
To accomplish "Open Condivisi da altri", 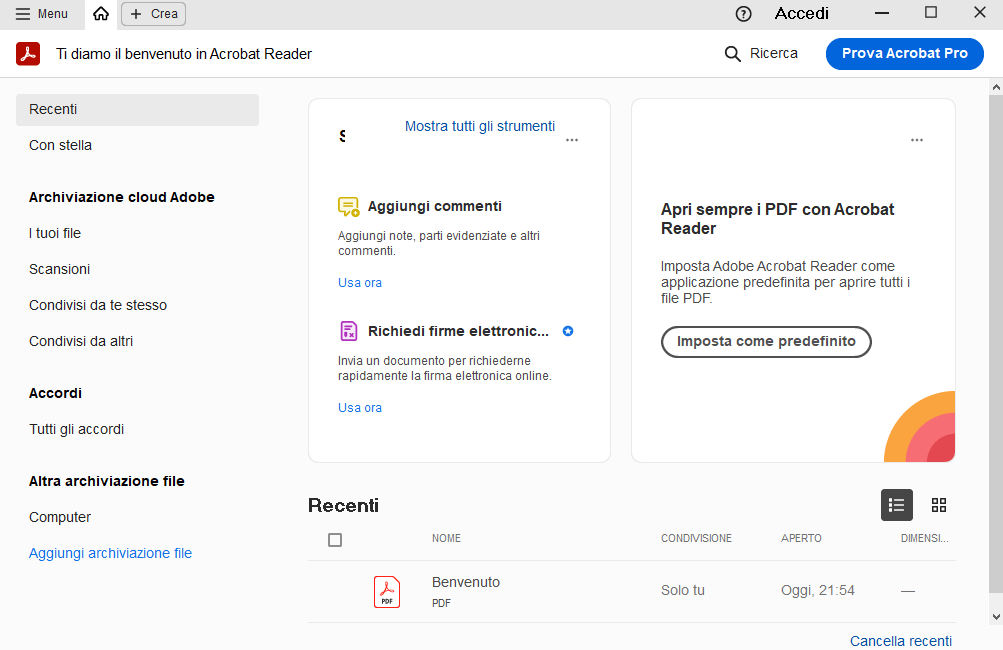I will [x=81, y=341].
